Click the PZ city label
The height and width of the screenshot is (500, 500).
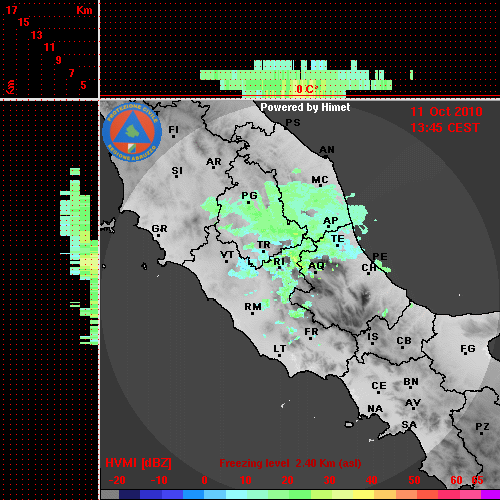pos(482,427)
